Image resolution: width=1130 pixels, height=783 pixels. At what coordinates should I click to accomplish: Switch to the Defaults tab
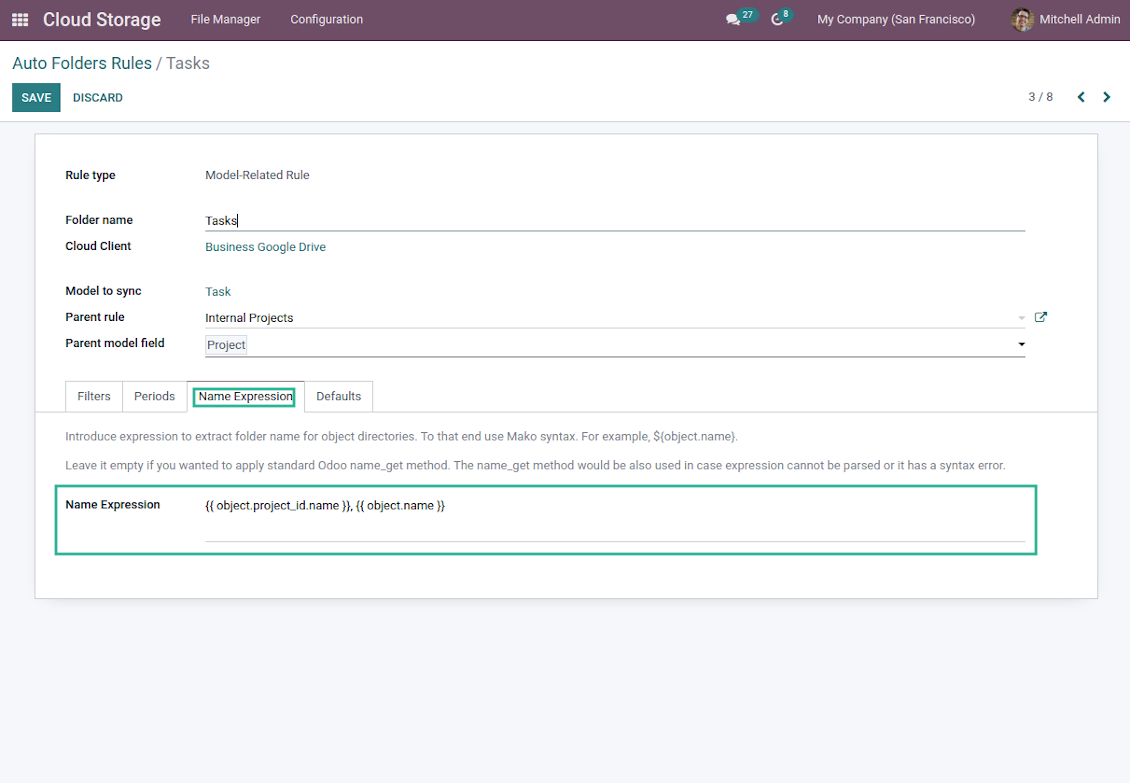(x=338, y=396)
